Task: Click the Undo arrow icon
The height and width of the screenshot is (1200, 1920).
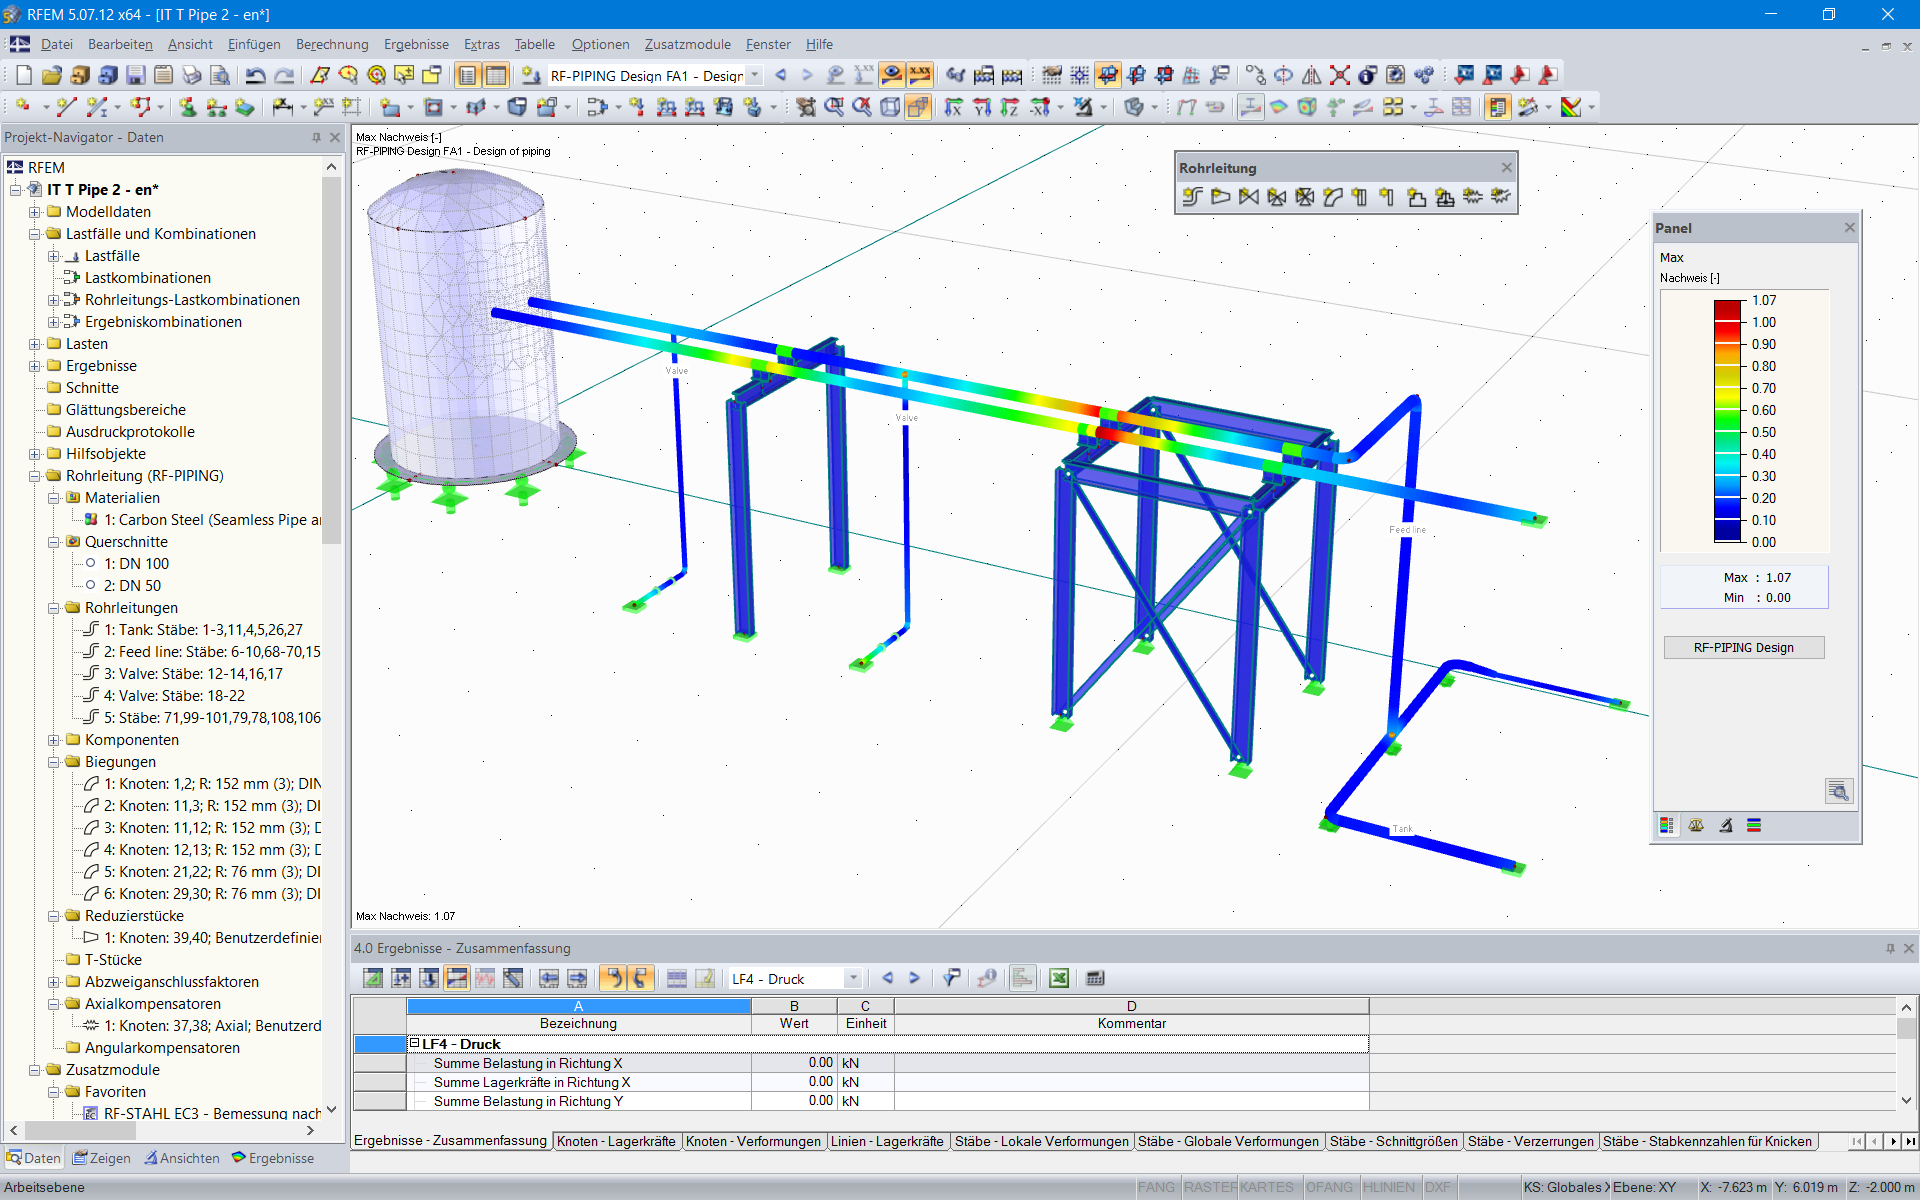Action: (x=256, y=75)
